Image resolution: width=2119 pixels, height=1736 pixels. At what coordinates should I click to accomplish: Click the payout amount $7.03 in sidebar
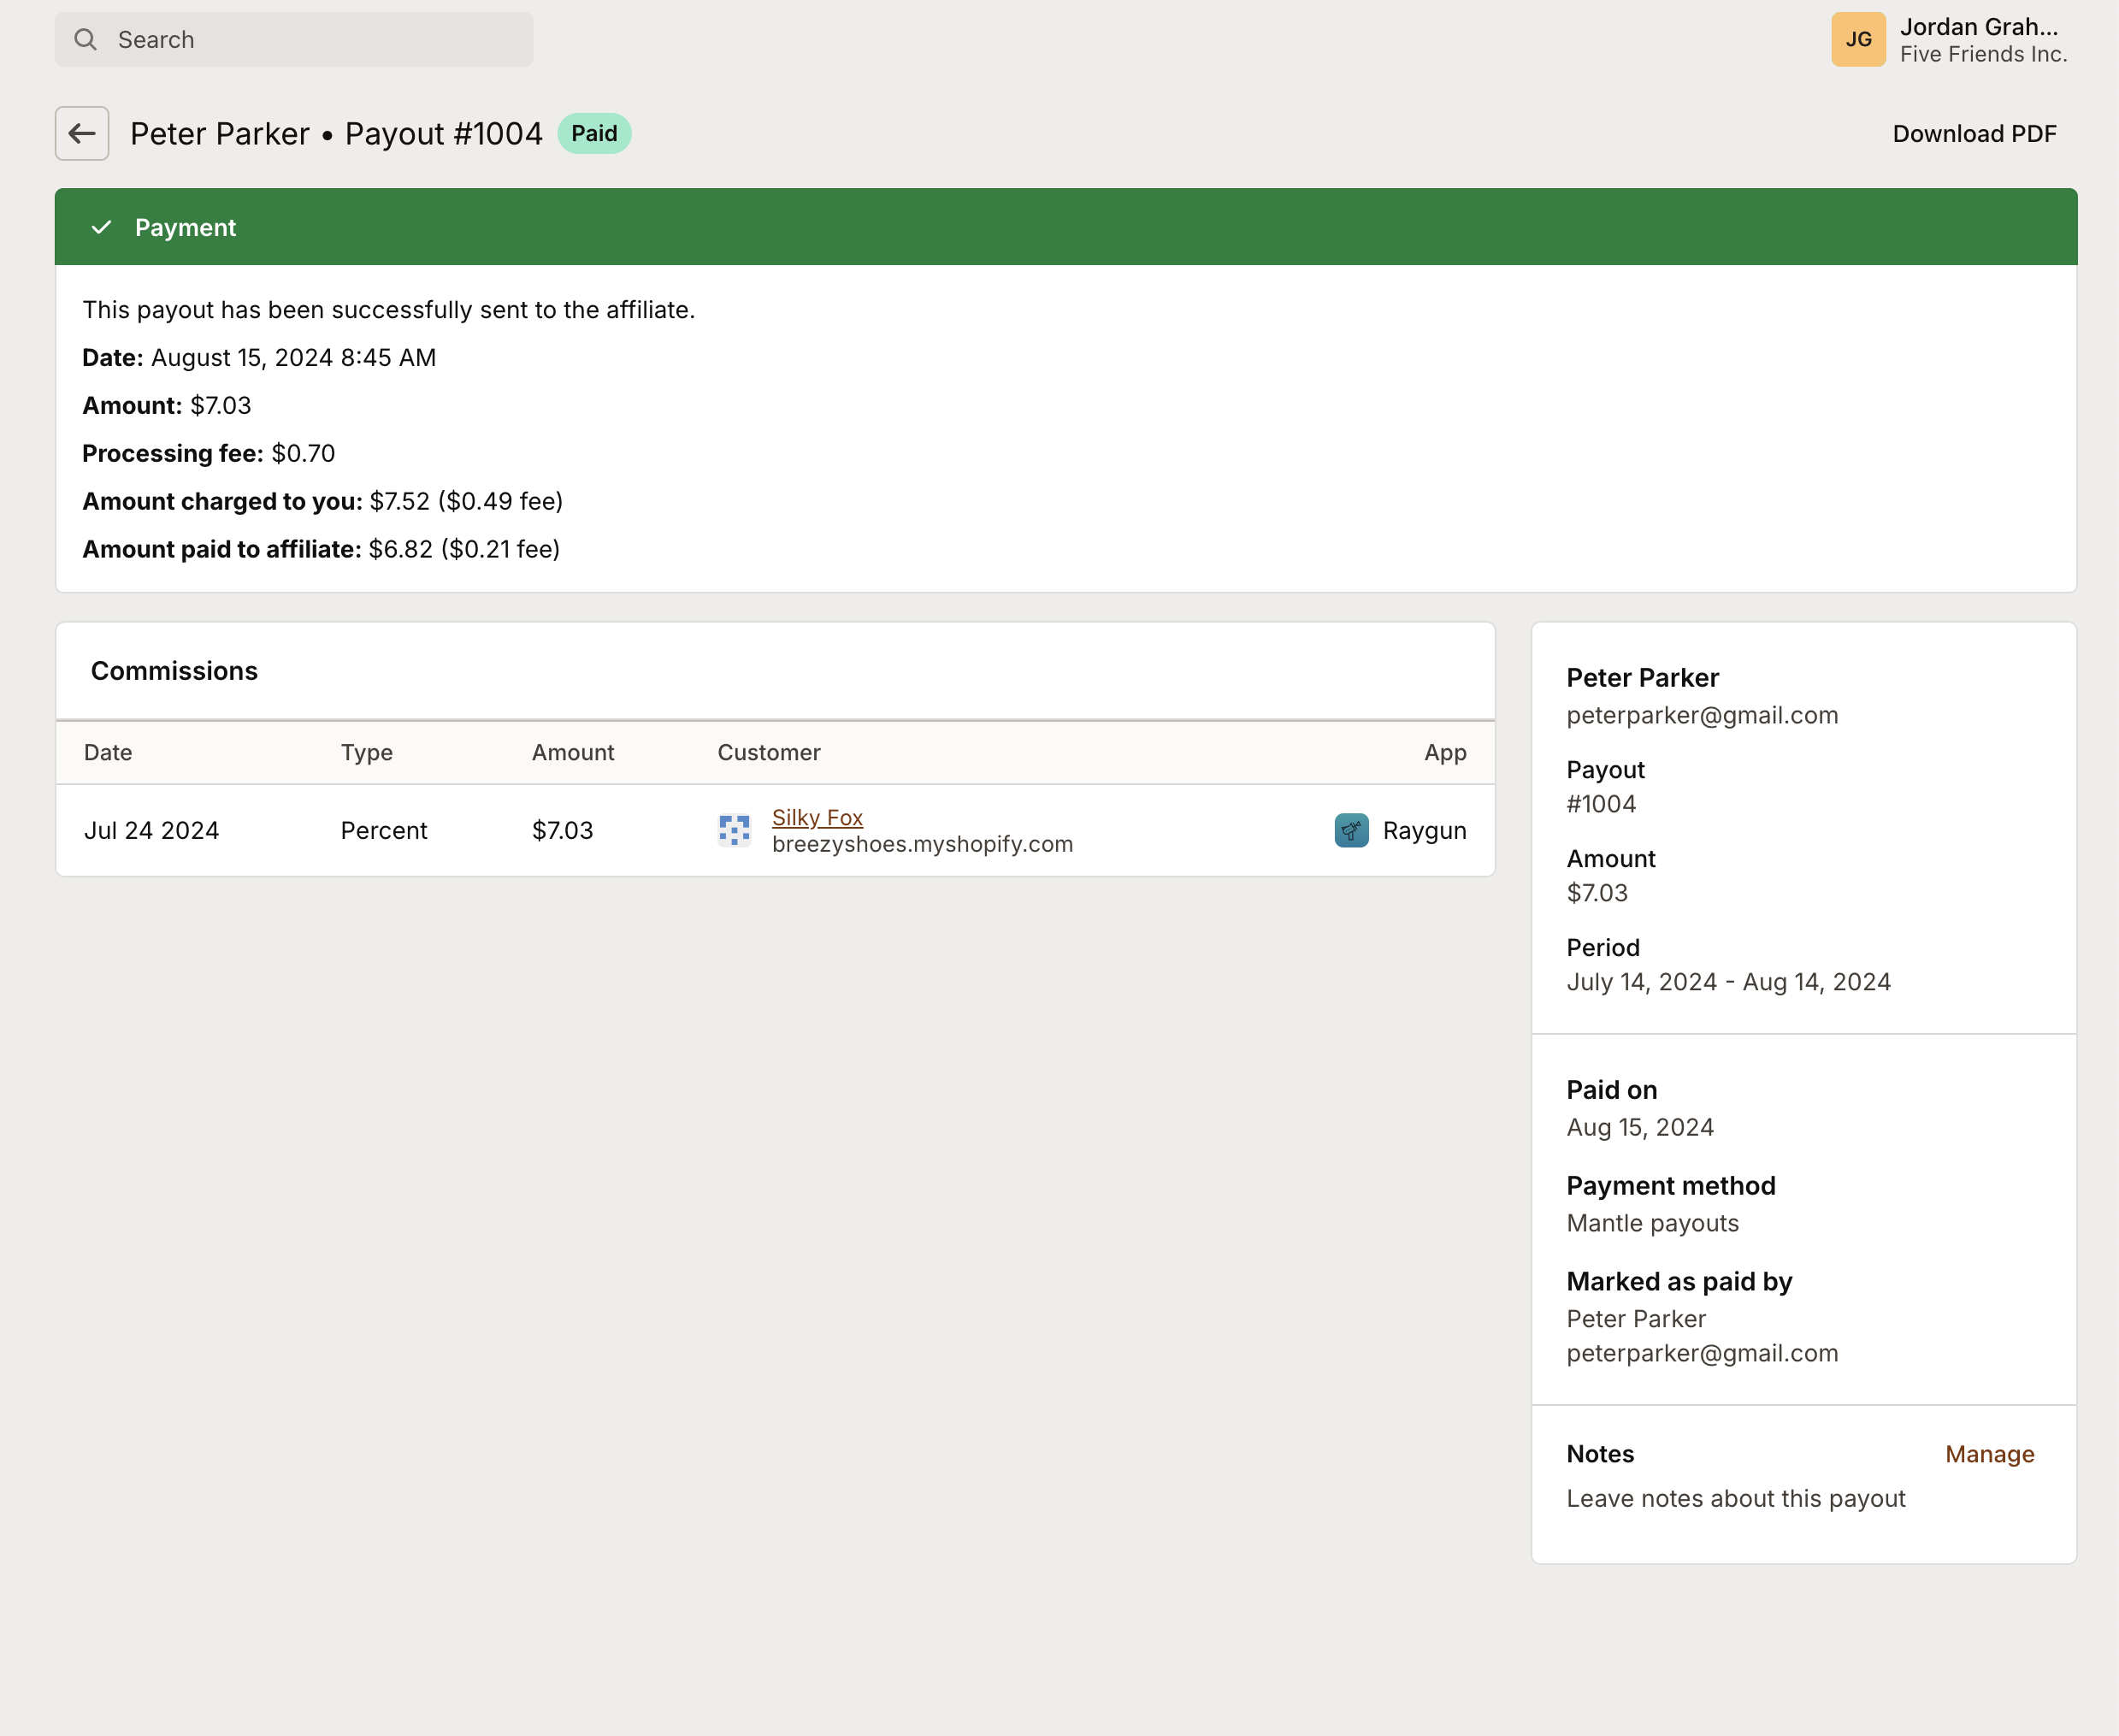coord(1597,893)
